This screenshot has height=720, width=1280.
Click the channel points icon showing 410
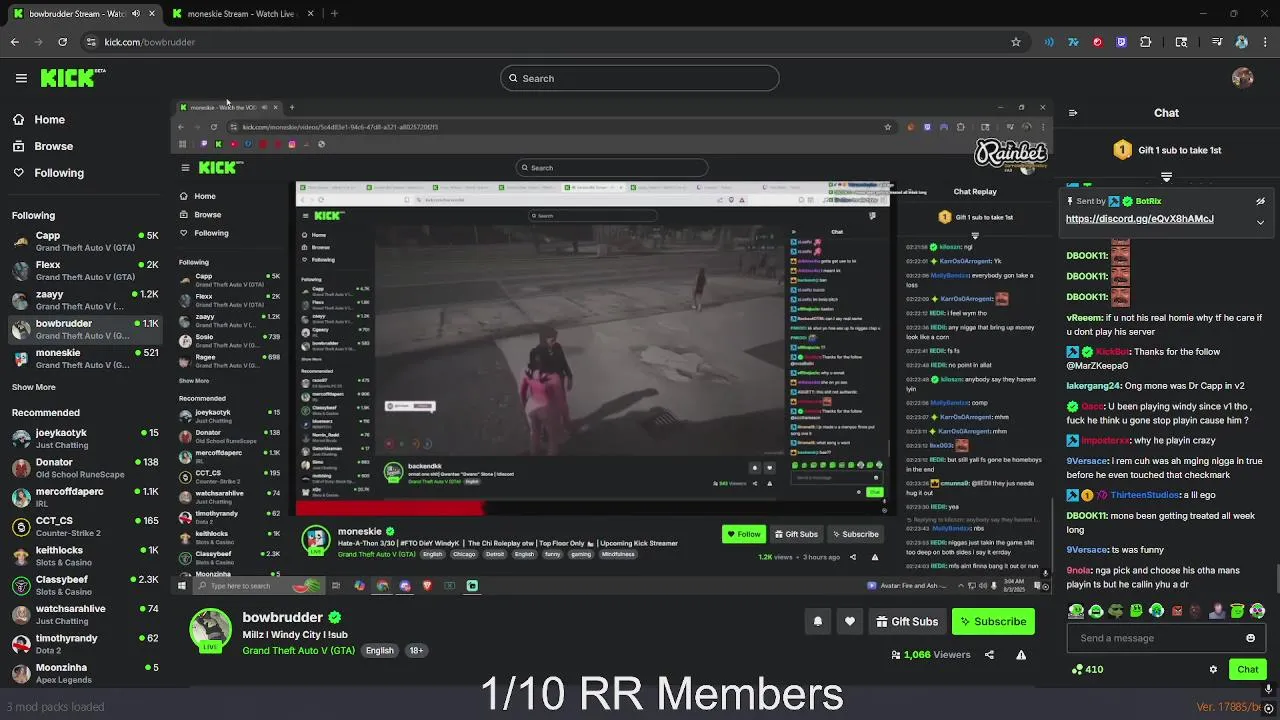(x=1087, y=669)
